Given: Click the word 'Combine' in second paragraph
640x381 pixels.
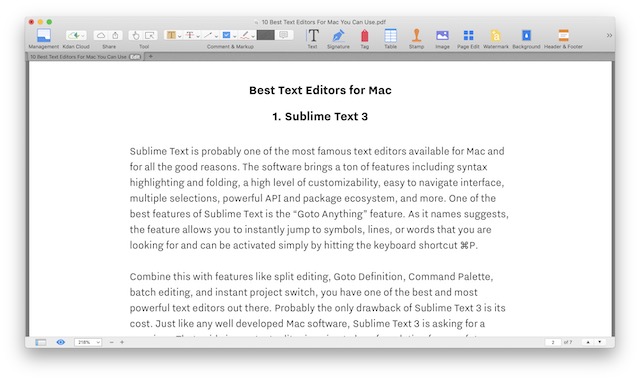Looking at the screenshot, I should click(150, 276).
